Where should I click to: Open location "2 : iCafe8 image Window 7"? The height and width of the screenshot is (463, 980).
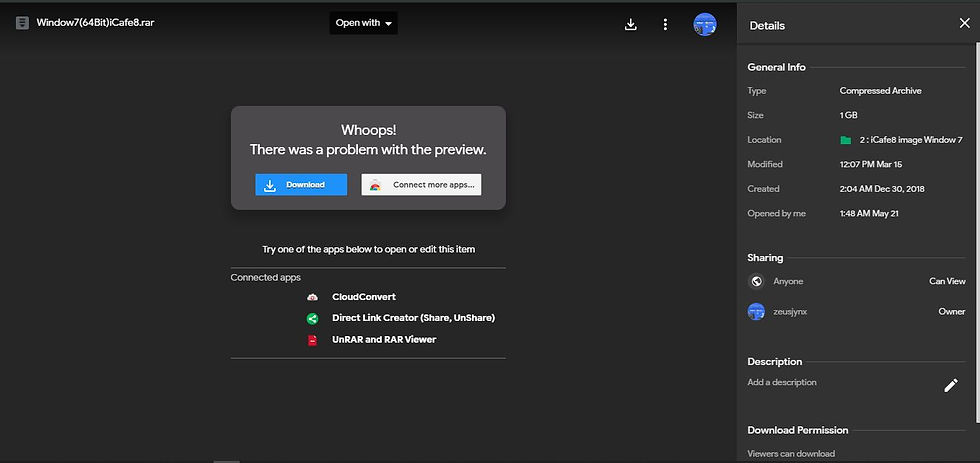coord(911,140)
